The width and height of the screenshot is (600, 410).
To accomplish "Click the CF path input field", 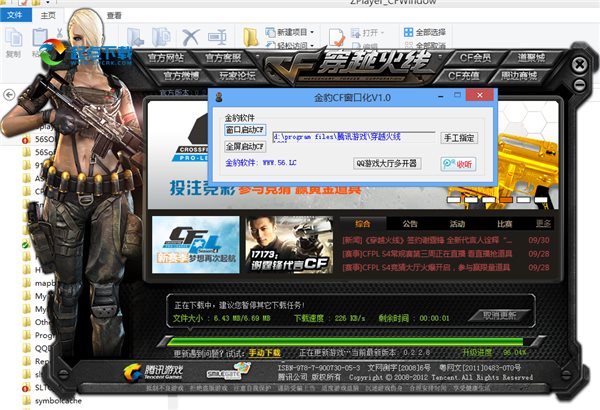I will 354,137.
